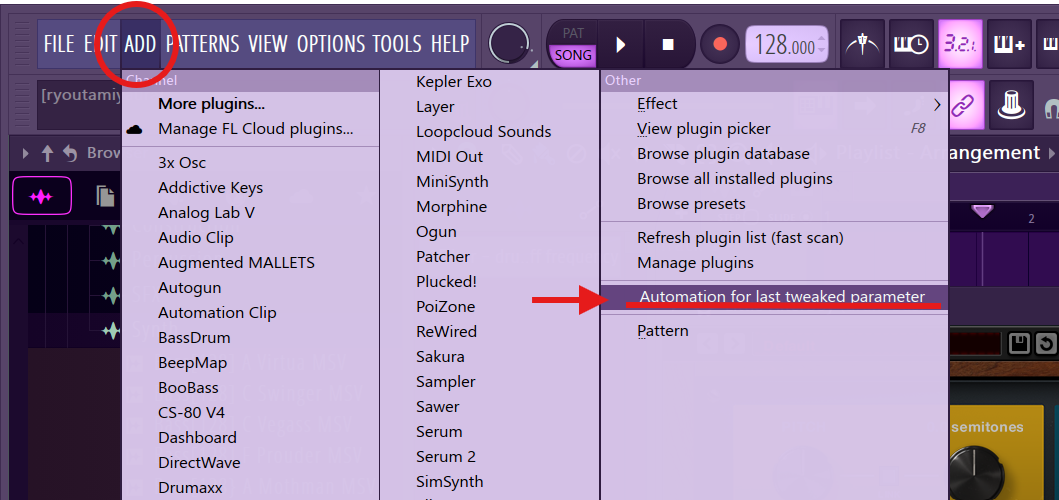Click the save preset floppy disk icon
Image resolution: width=1059 pixels, height=500 pixels.
click(1019, 344)
